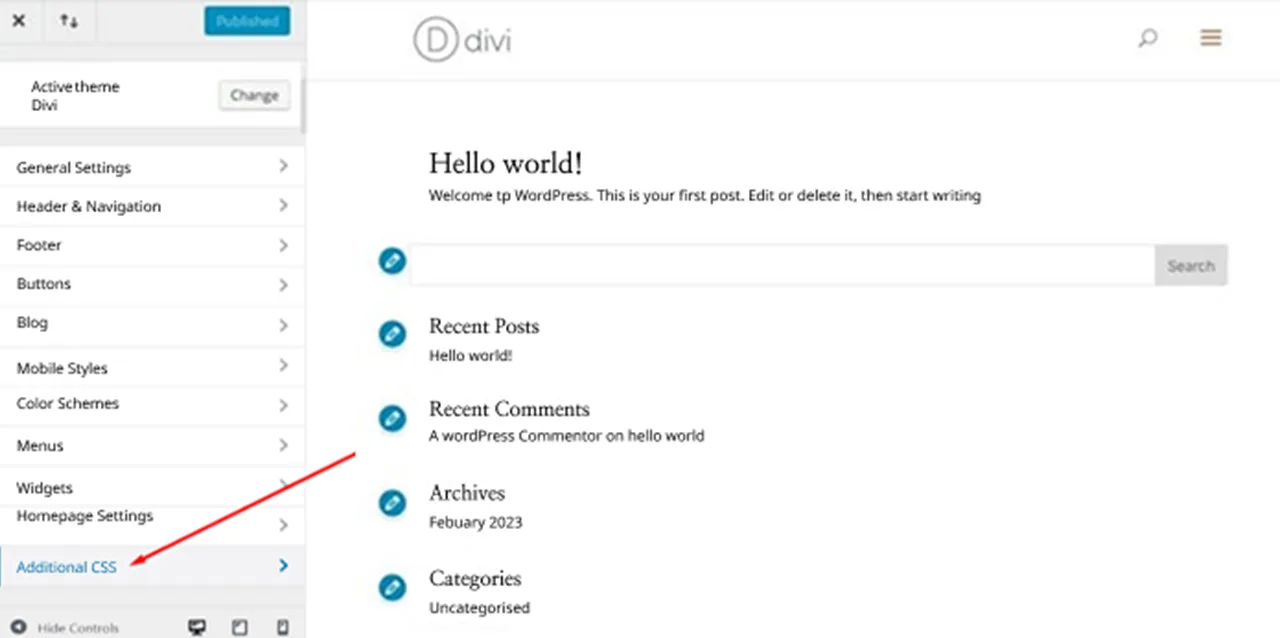Open Mobile Styles panel
The image size is (1280, 638).
(x=152, y=367)
